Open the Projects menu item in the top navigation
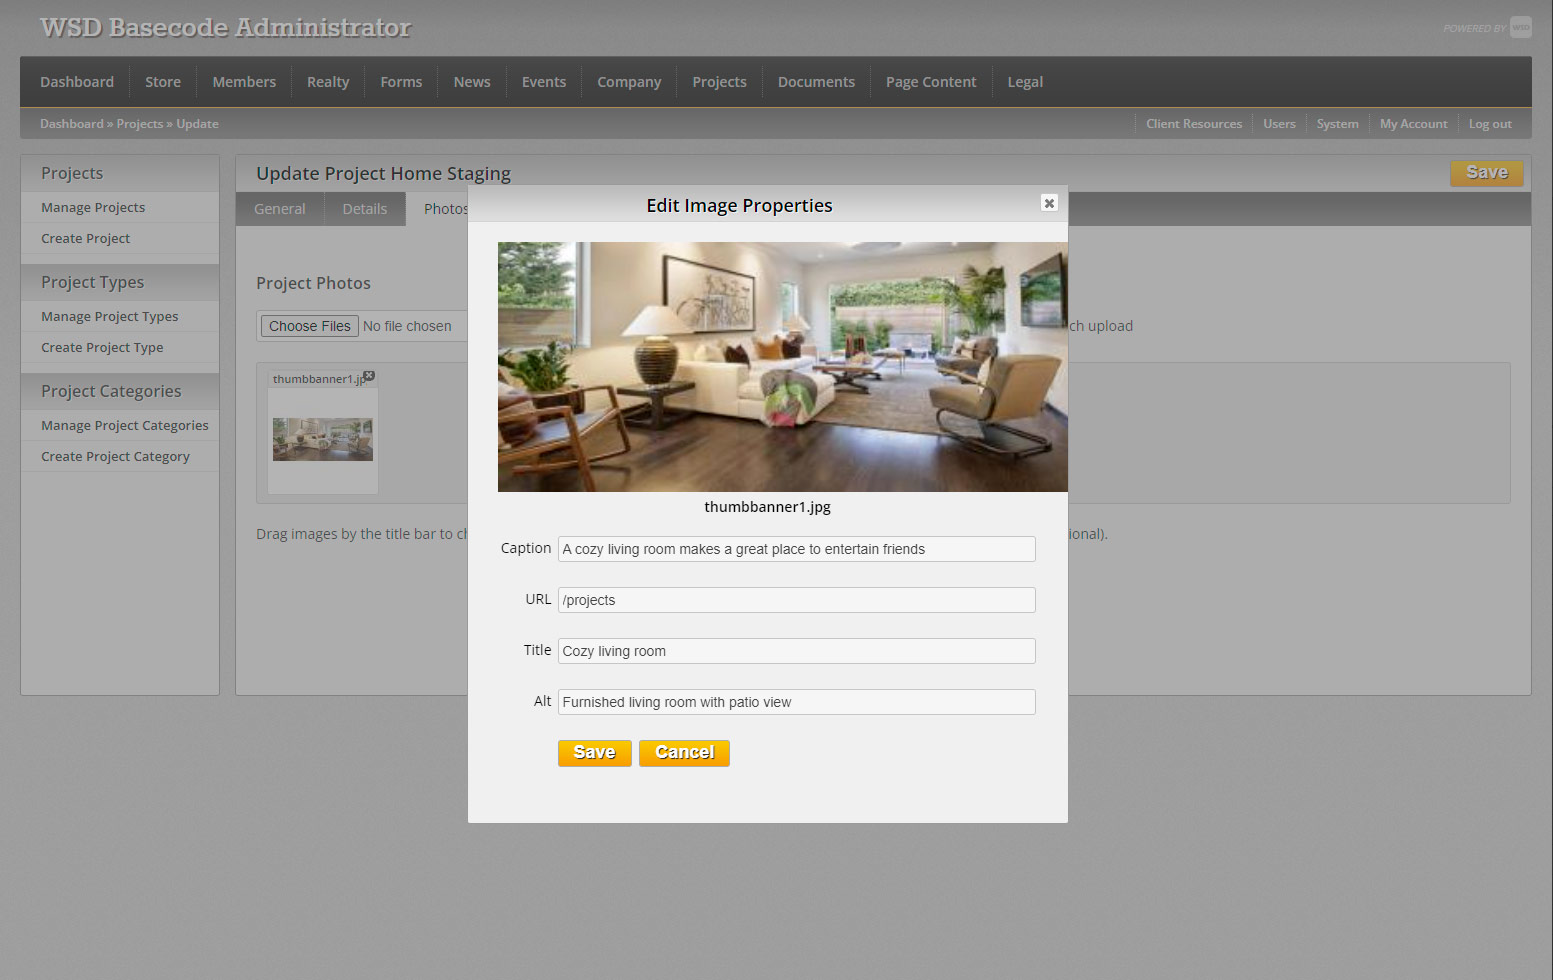1553x980 pixels. coord(719,82)
